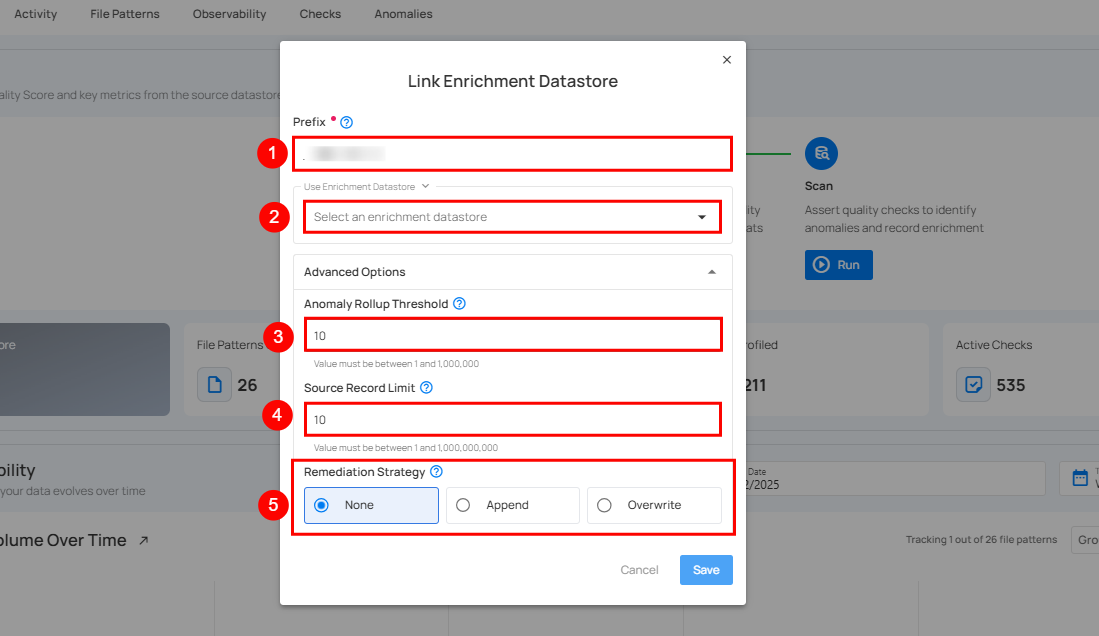Click the File Patterns count 26

247,385
